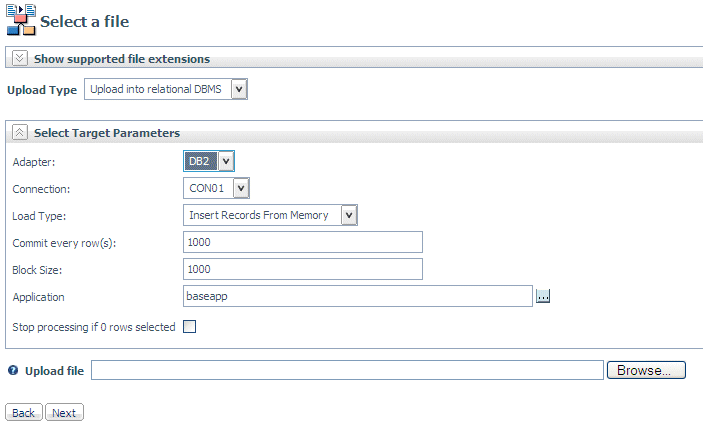This screenshot has height=423, width=703.
Task: Click the Select a file wizard icon
Action: [x=21, y=20]
